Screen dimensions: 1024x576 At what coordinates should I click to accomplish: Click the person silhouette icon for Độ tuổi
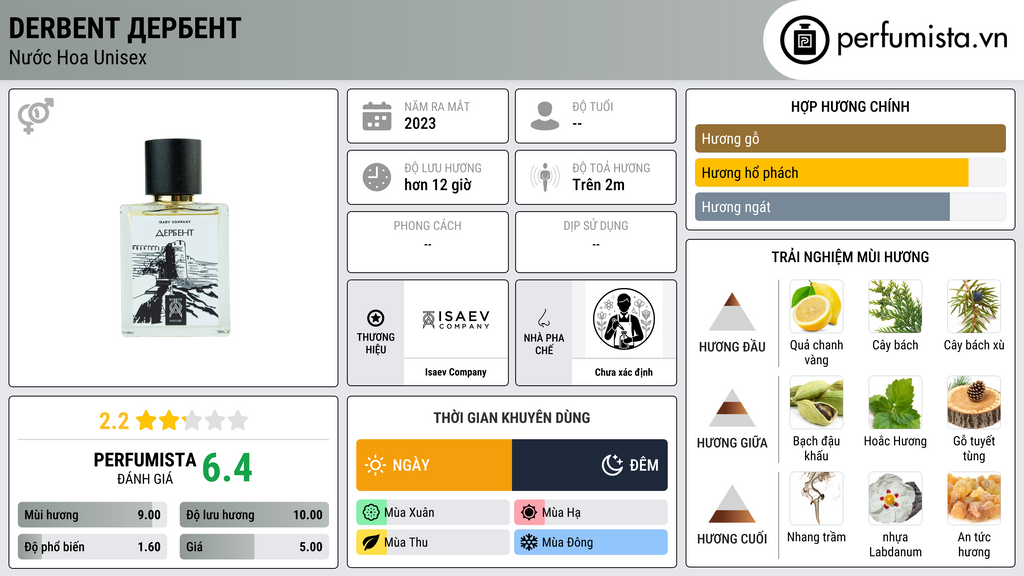pos(545,116)
